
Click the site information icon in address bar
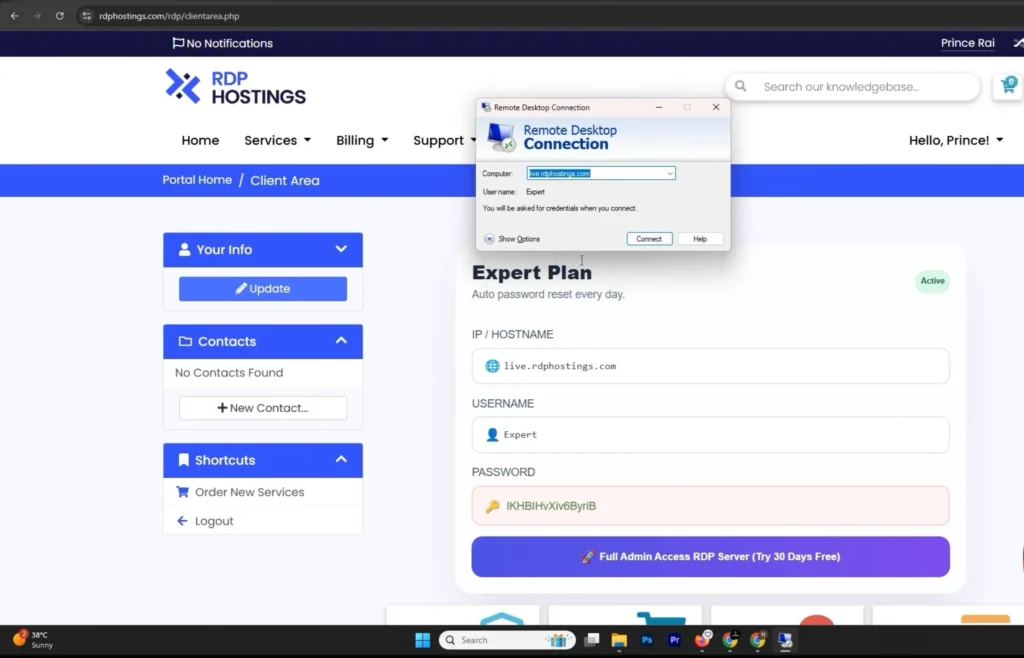click(86, 16)
